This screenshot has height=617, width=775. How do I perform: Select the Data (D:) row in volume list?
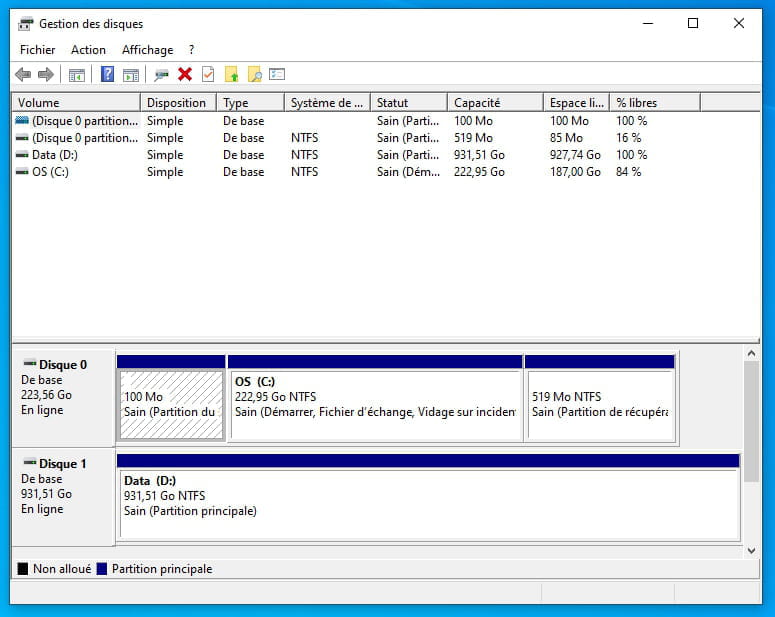[x=55, y=155]
